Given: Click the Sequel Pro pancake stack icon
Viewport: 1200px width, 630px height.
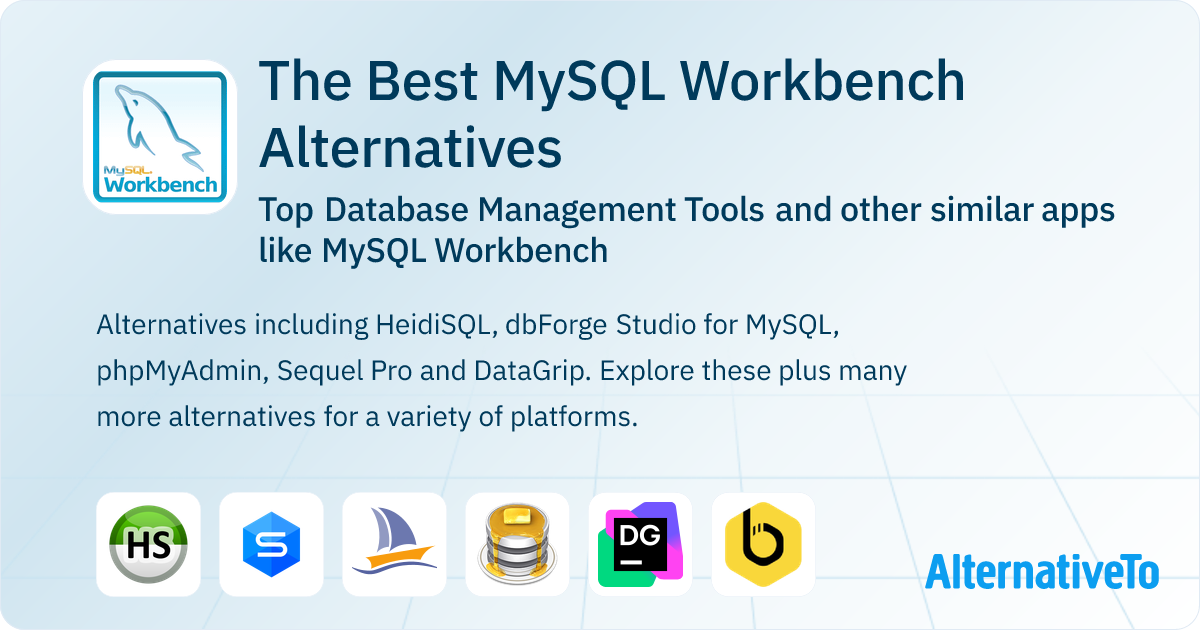Looking at the screenshot, I should 517,544.
